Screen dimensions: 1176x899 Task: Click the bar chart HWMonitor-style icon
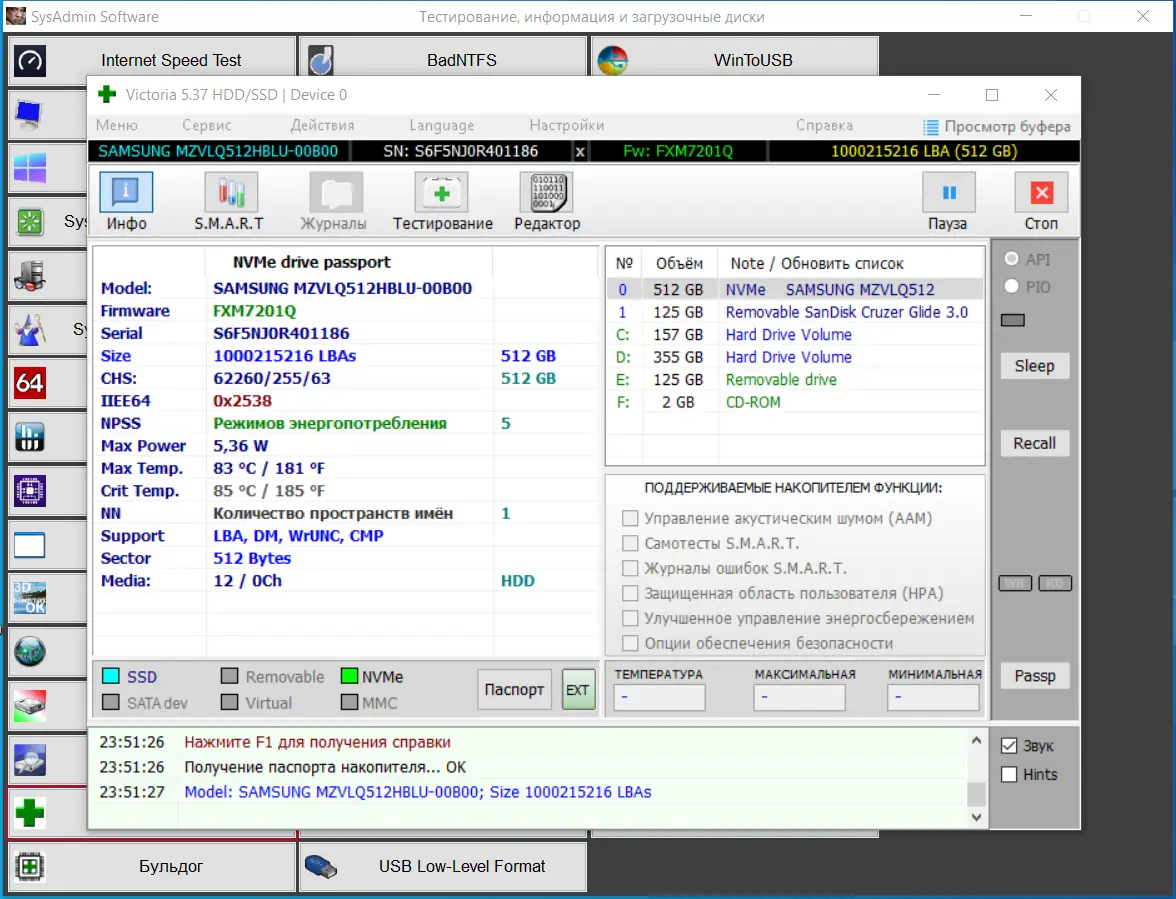click(x=30, y=436)
